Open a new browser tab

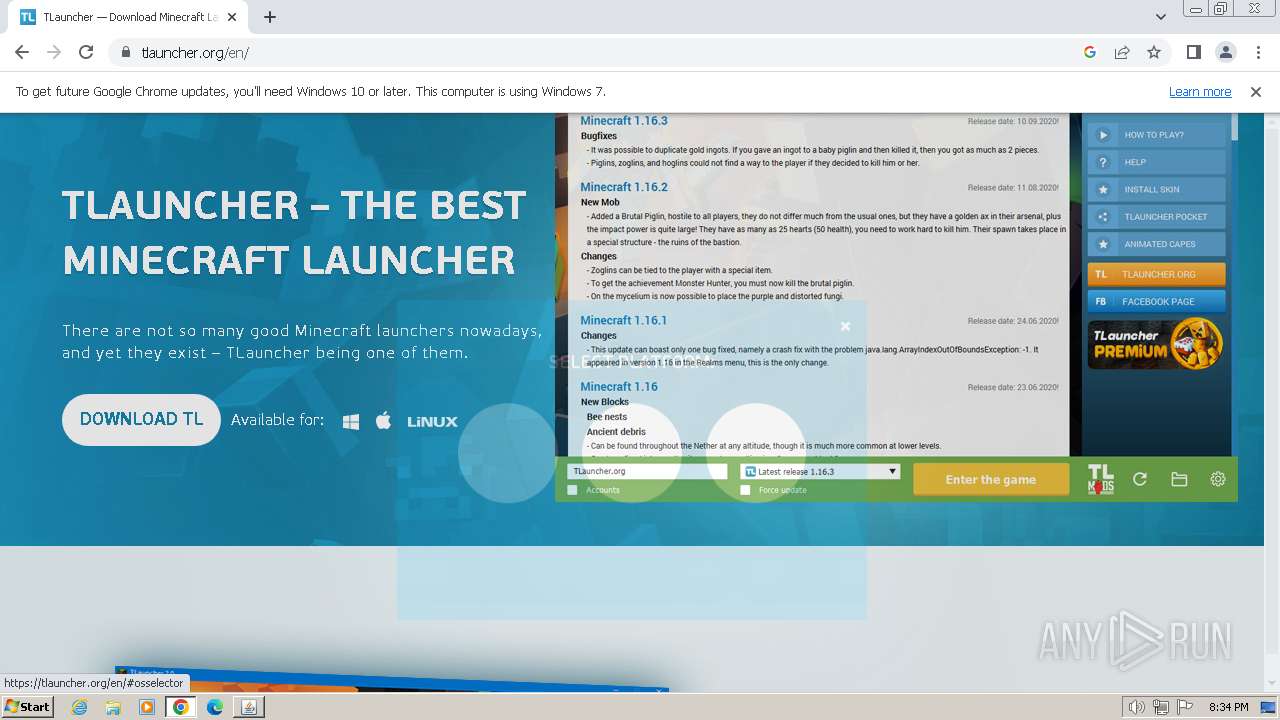point(270,17)
